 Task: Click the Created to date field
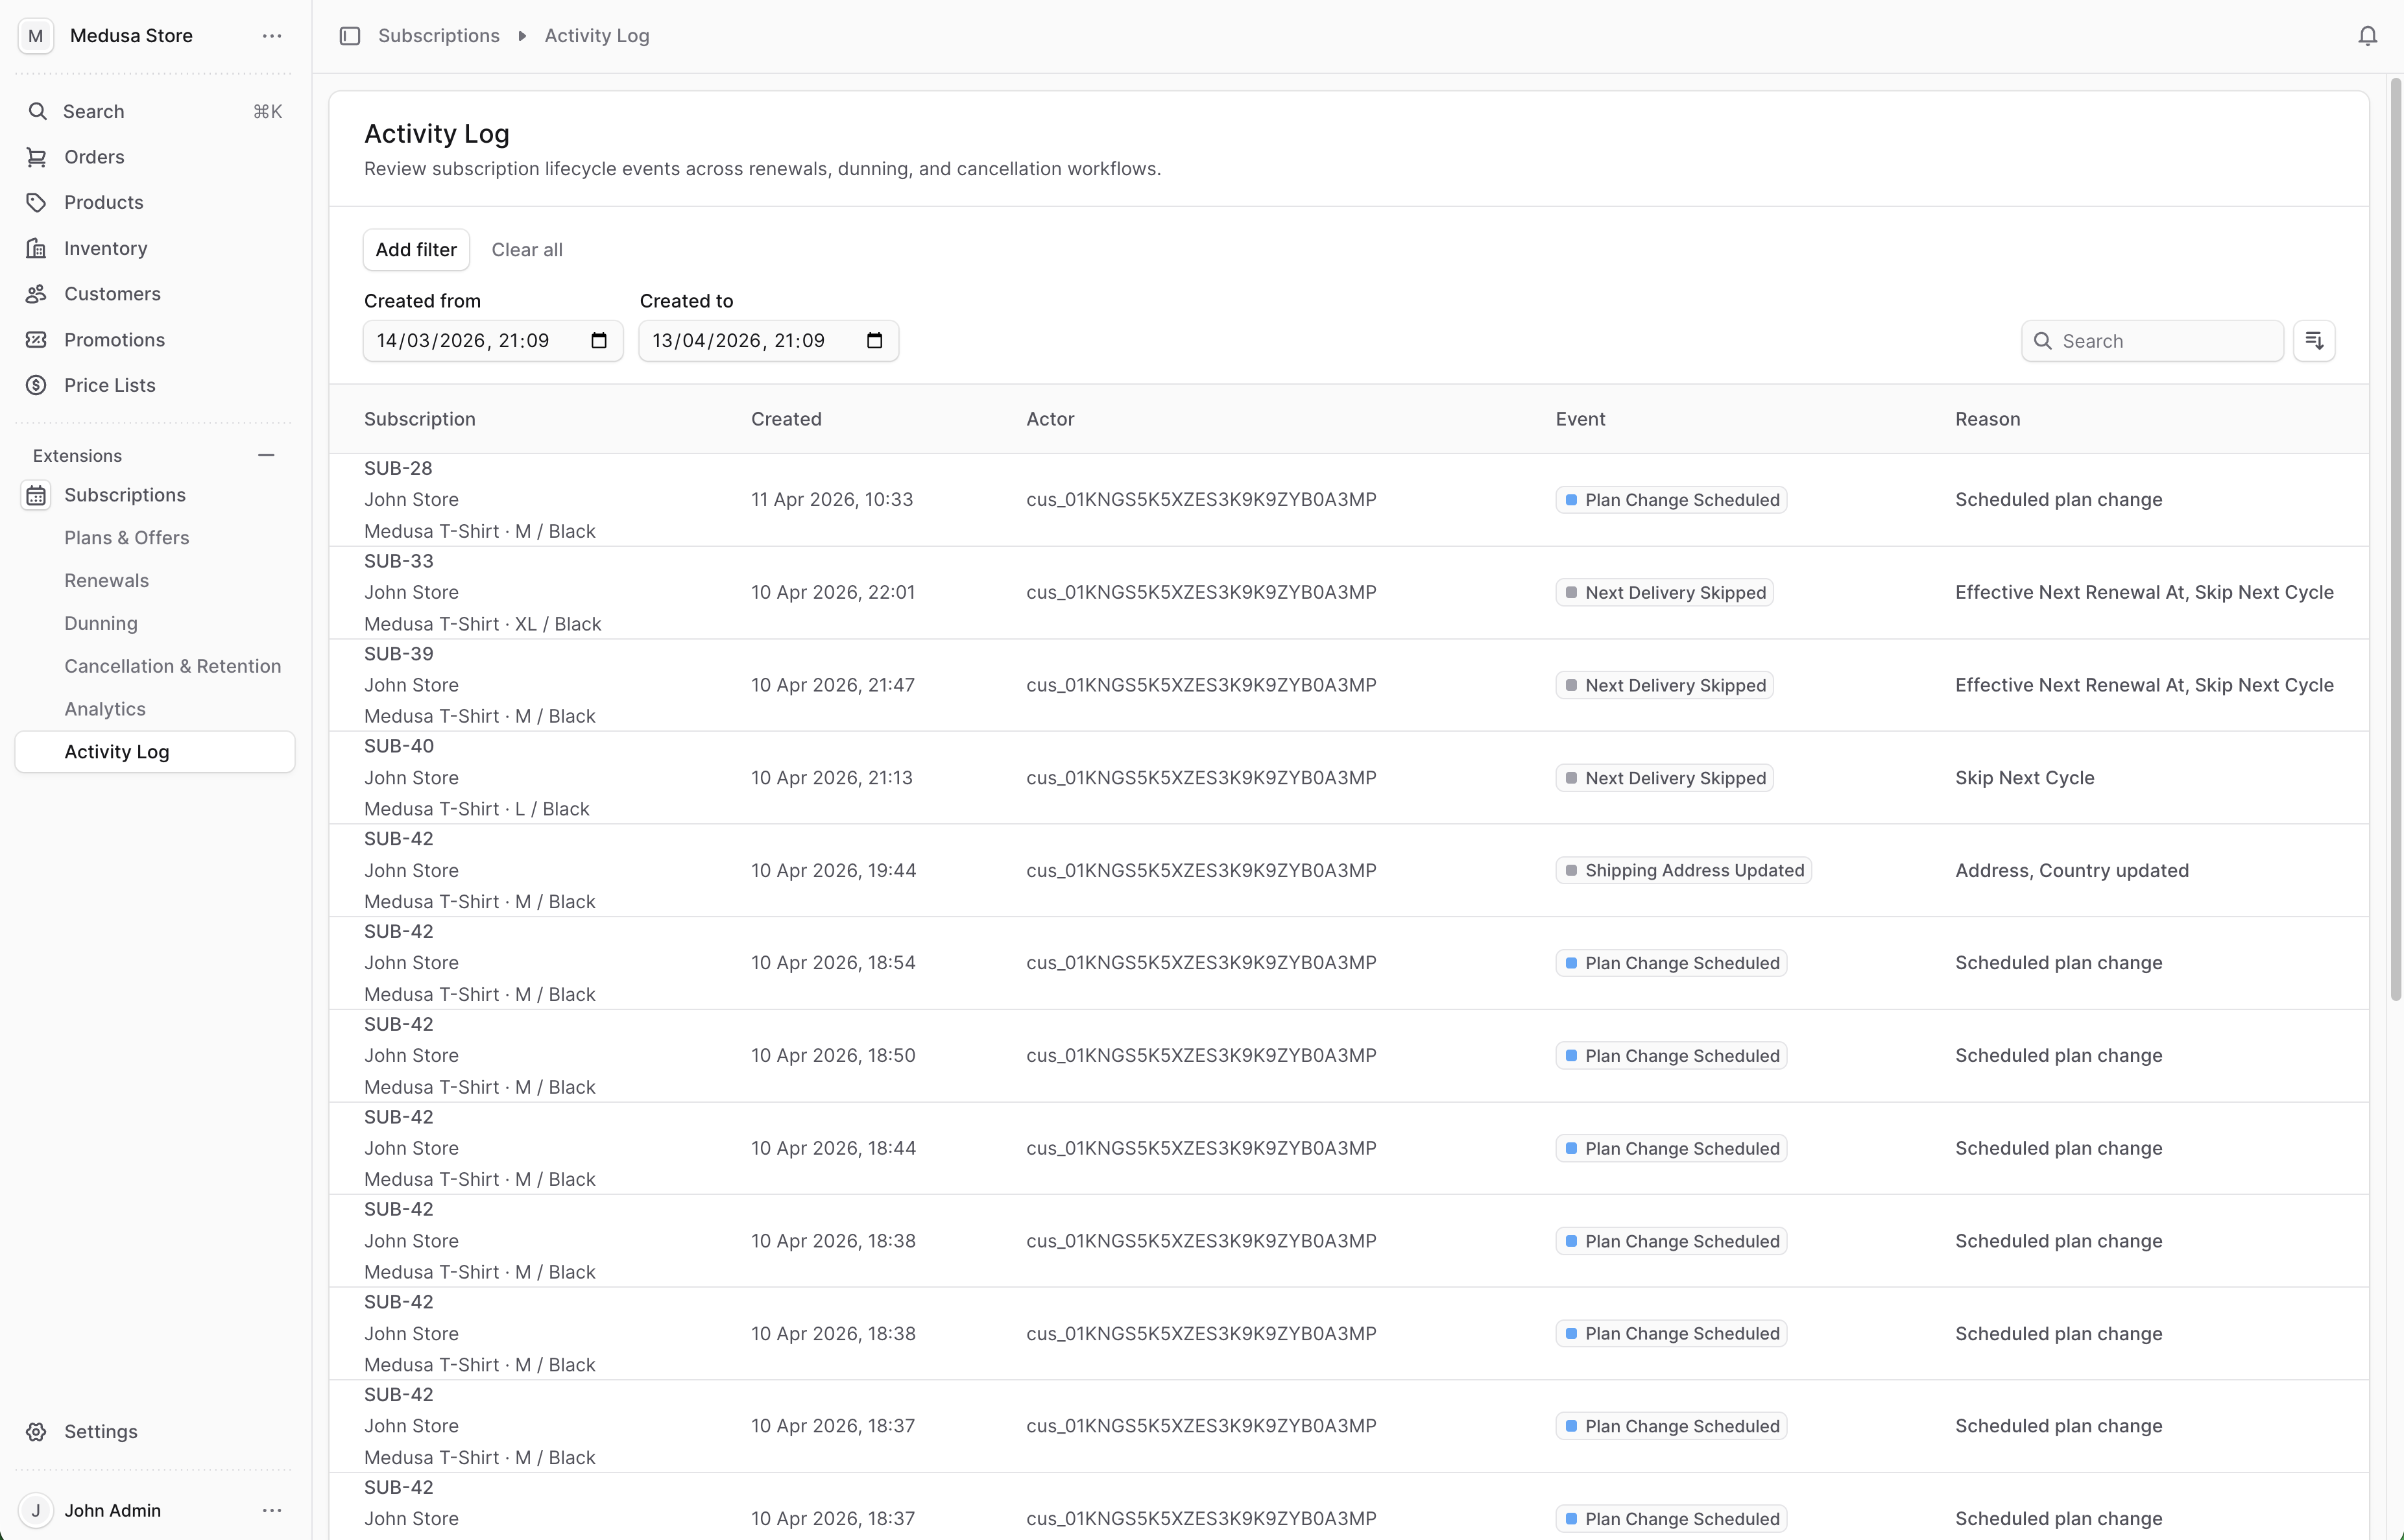pos(769,341)
